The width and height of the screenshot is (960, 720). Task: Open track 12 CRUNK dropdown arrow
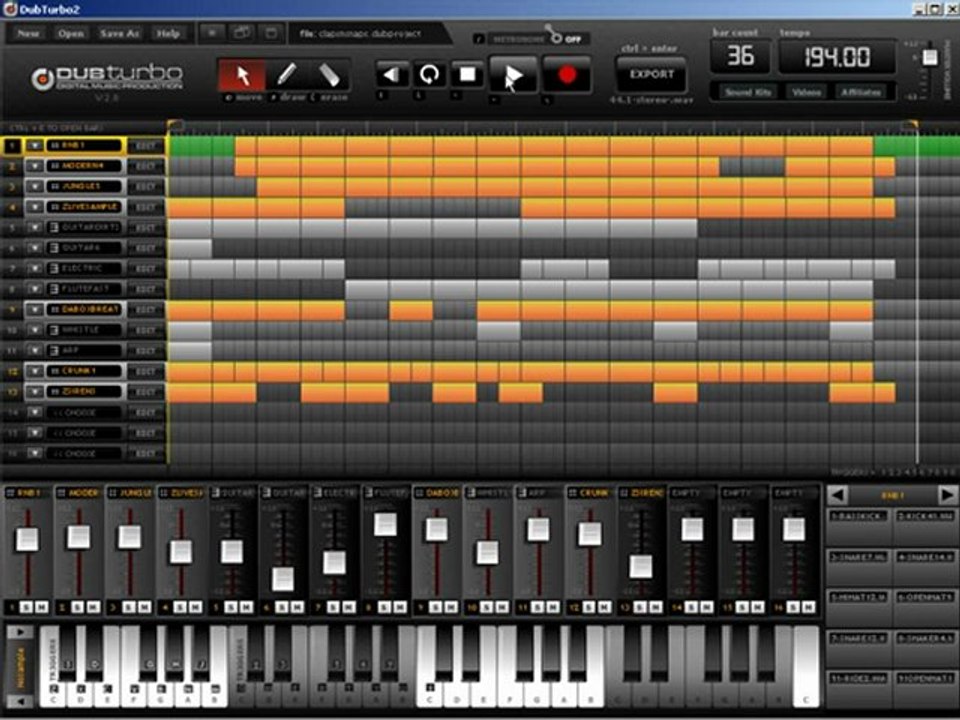(35, 372)
